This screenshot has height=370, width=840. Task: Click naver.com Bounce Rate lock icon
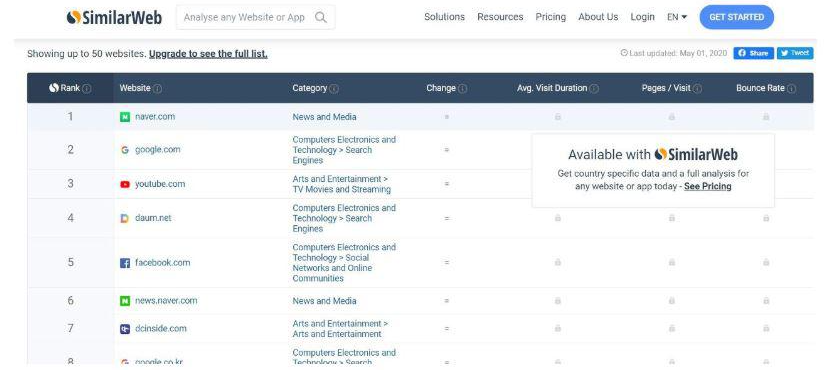[x=766, y=116]
